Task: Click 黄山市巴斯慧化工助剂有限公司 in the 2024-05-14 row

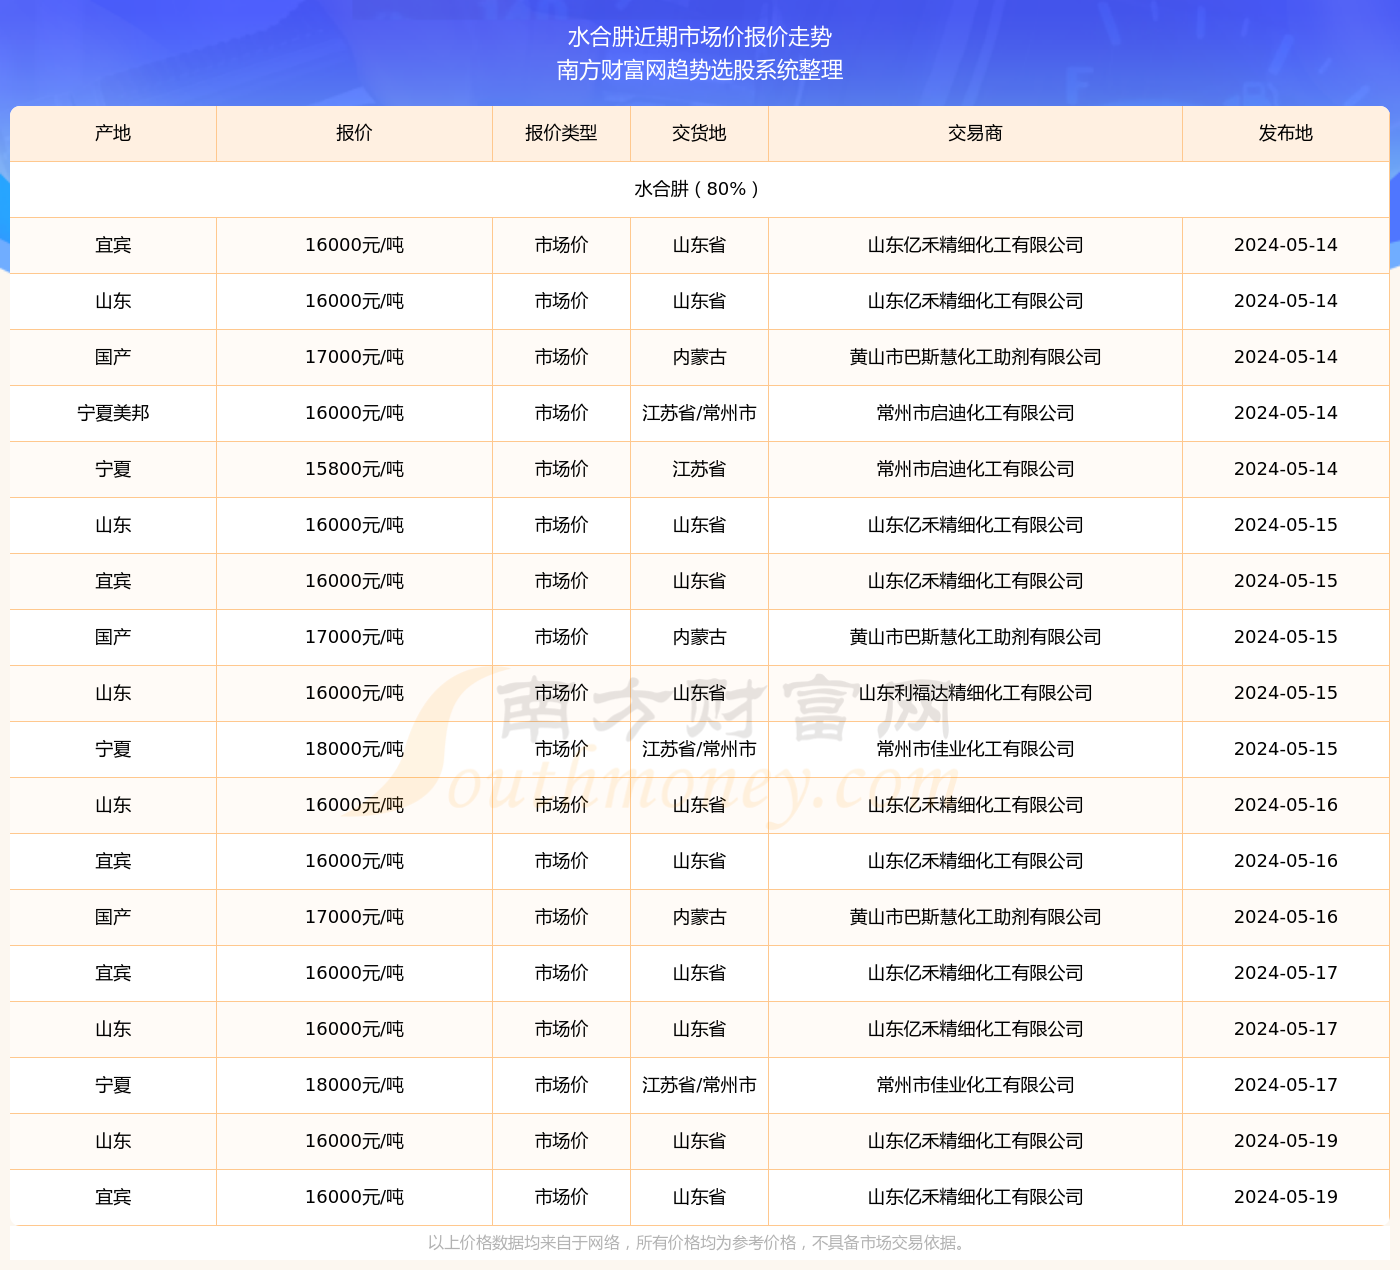Action: click(975, 357)
